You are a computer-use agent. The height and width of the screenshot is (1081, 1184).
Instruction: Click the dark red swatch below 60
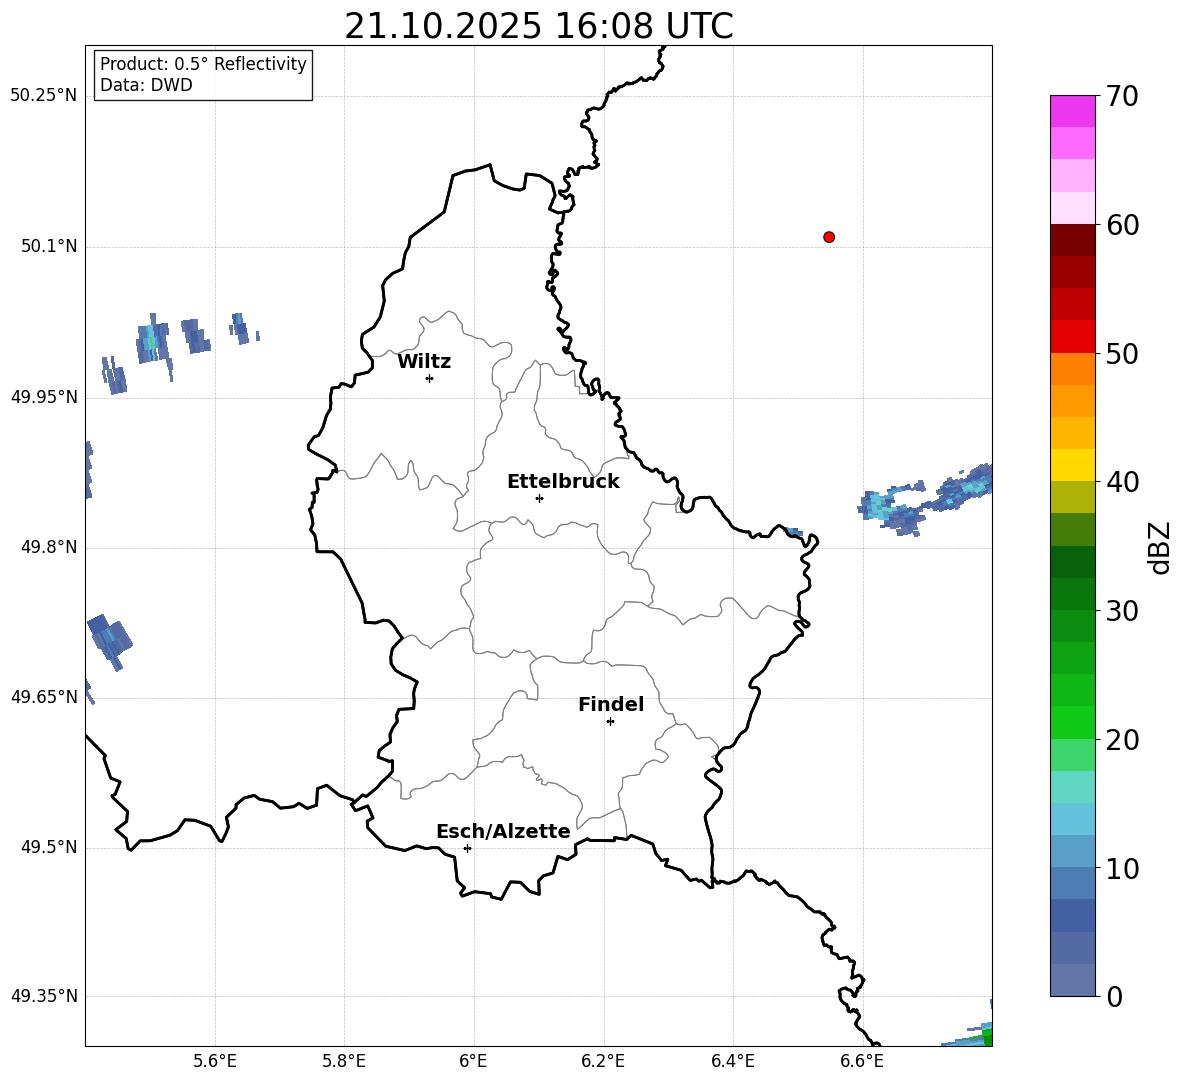tap(1073, 240)
